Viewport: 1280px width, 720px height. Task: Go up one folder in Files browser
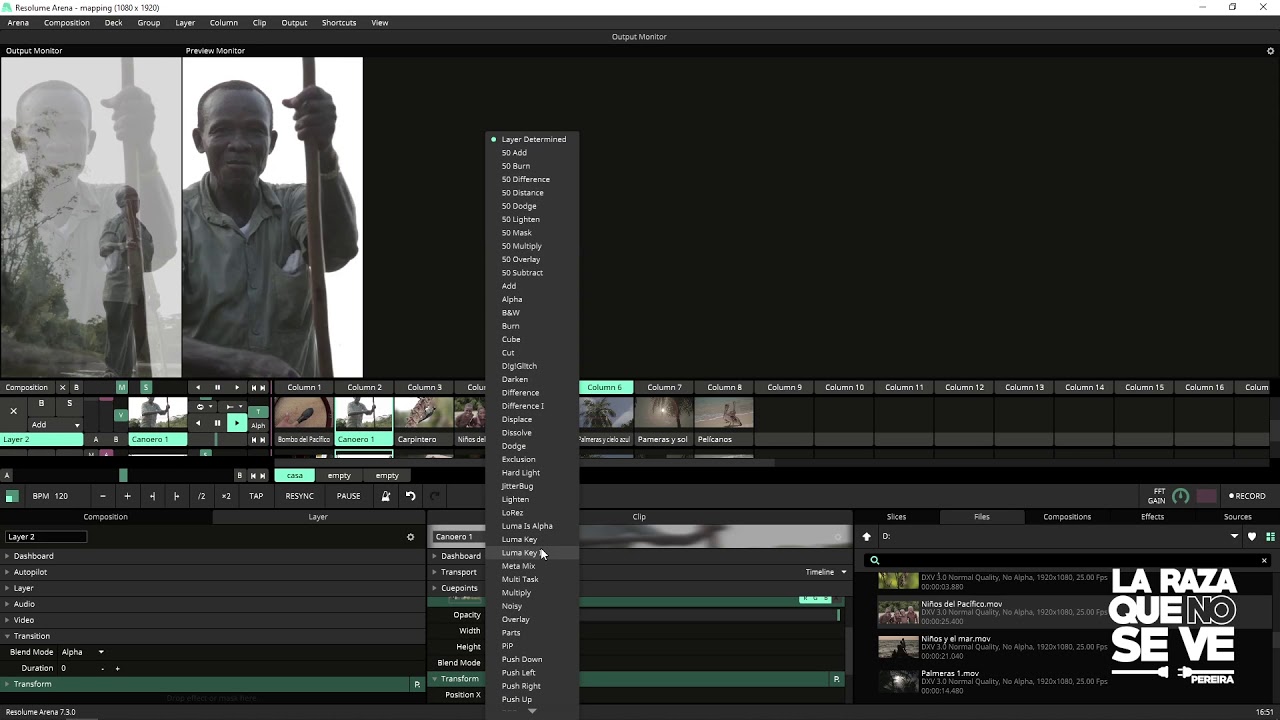pos(866,537)
